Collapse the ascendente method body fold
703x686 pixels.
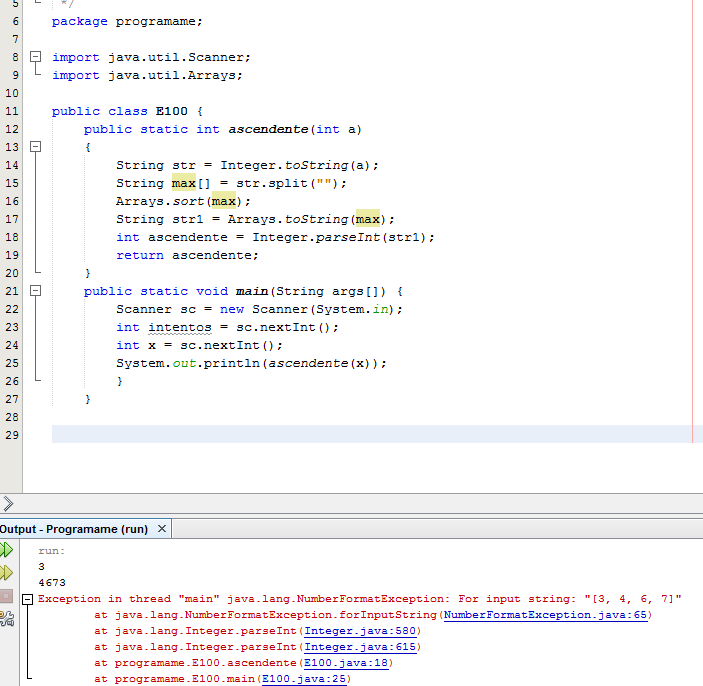(36, 147)
